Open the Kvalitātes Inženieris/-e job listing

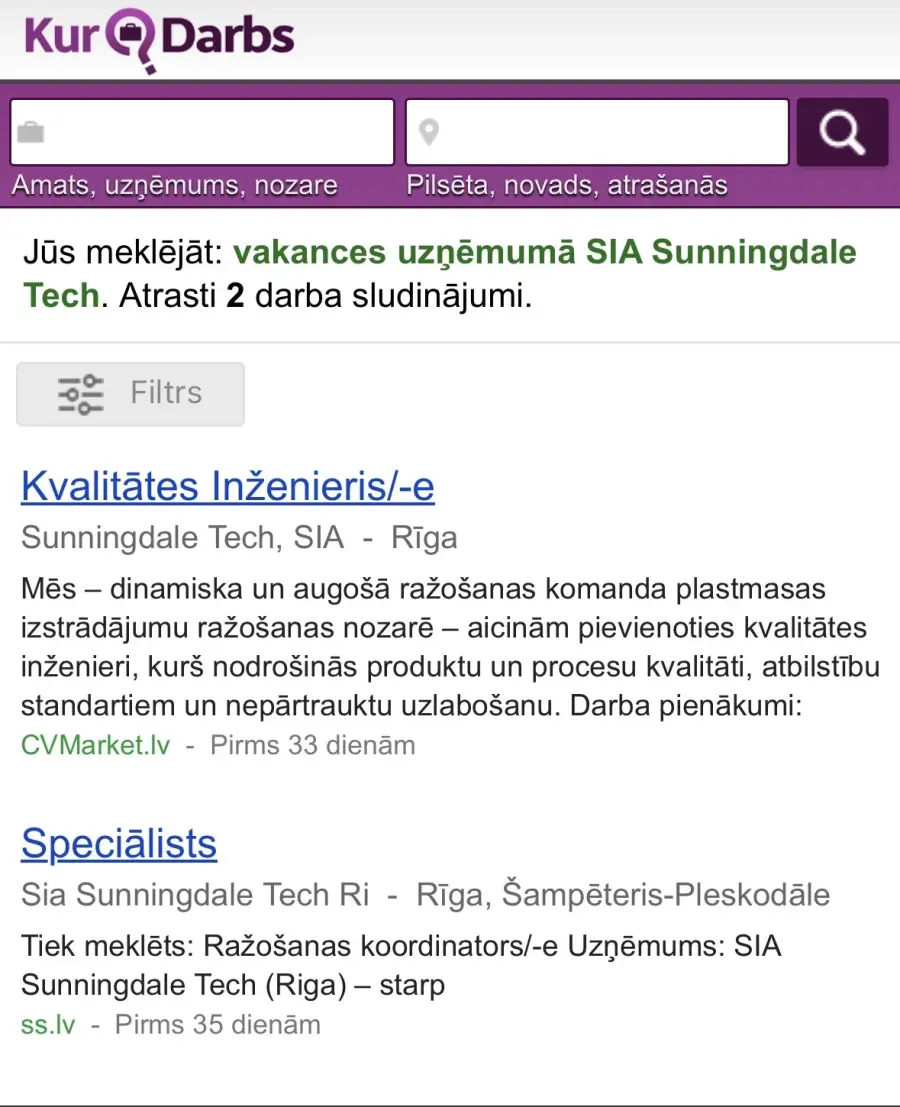(227, 486)
